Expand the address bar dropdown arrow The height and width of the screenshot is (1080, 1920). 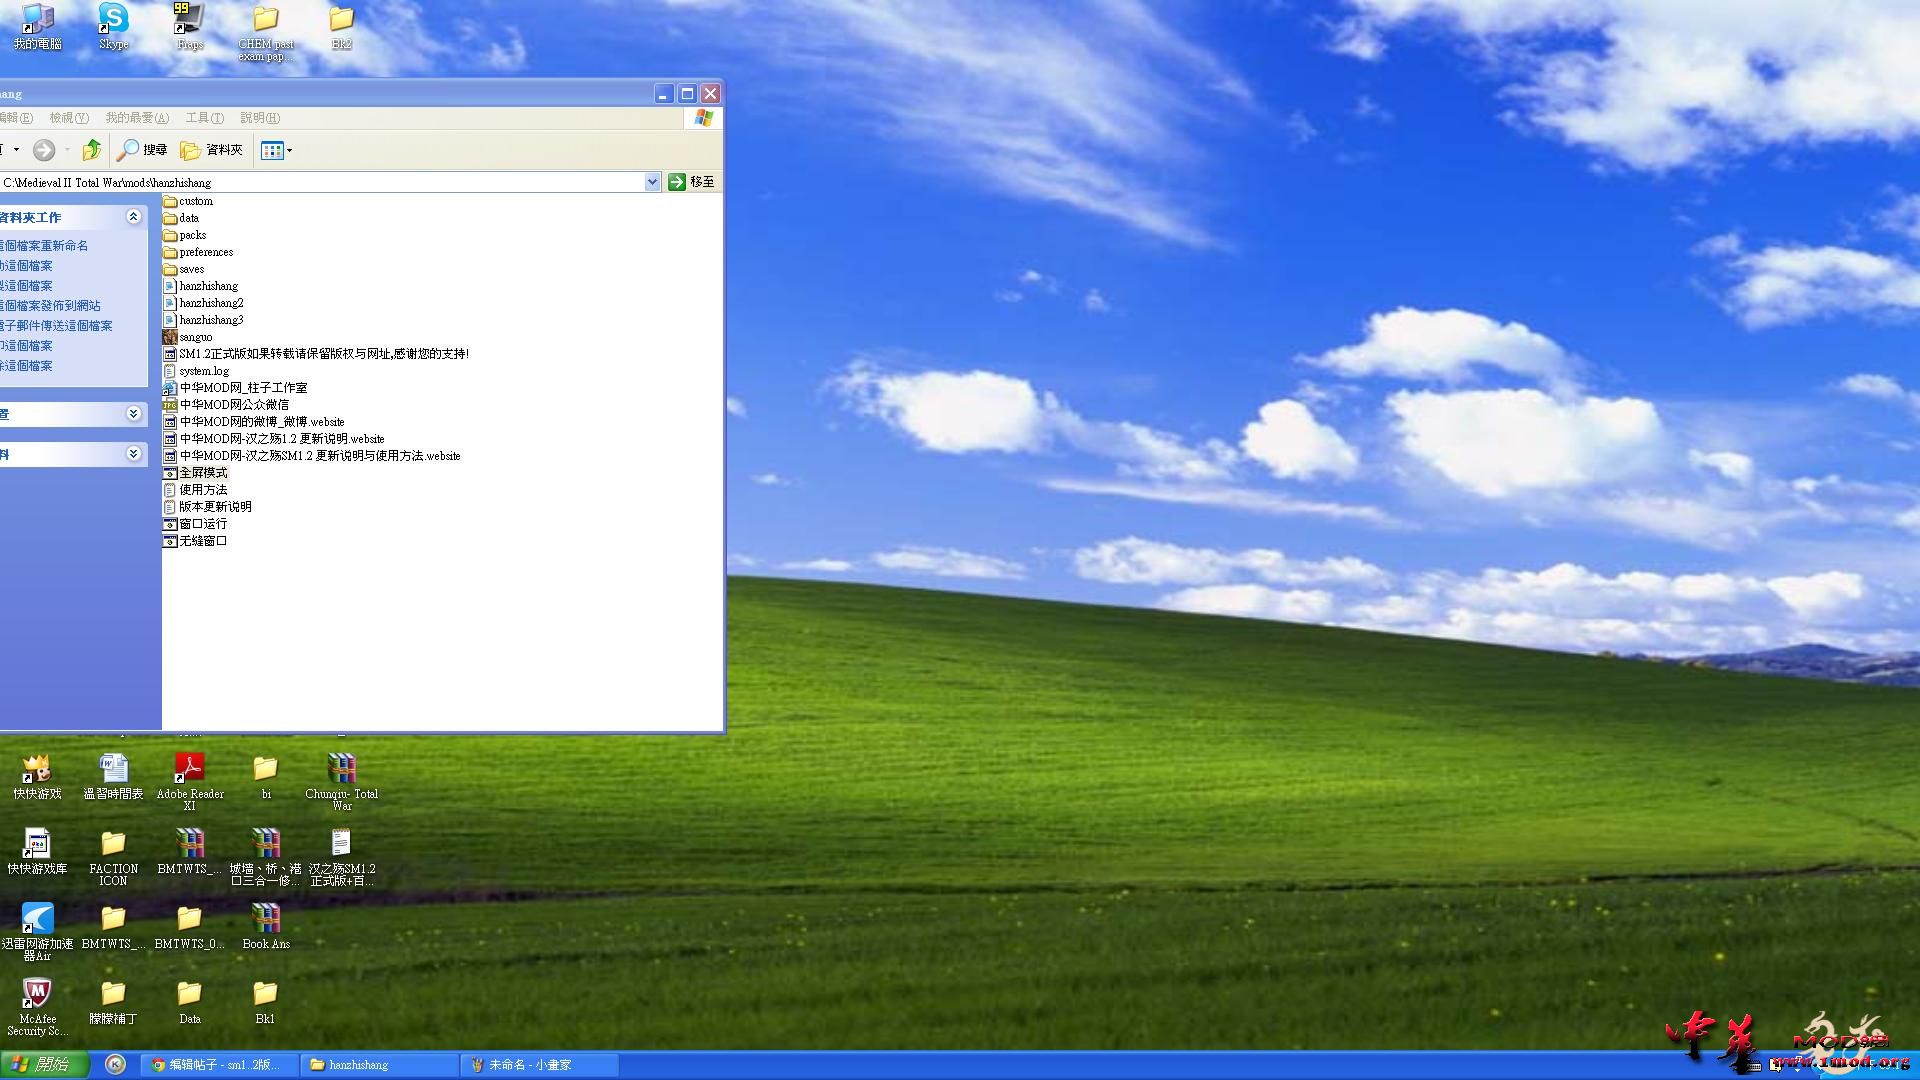[x=652, y=182]
